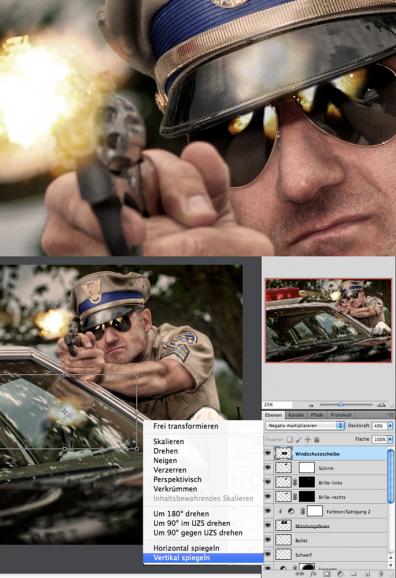Select Verzerren from the context menu
Image resolution: width=396 pixels, height=578 pixels.
point(170,470)
